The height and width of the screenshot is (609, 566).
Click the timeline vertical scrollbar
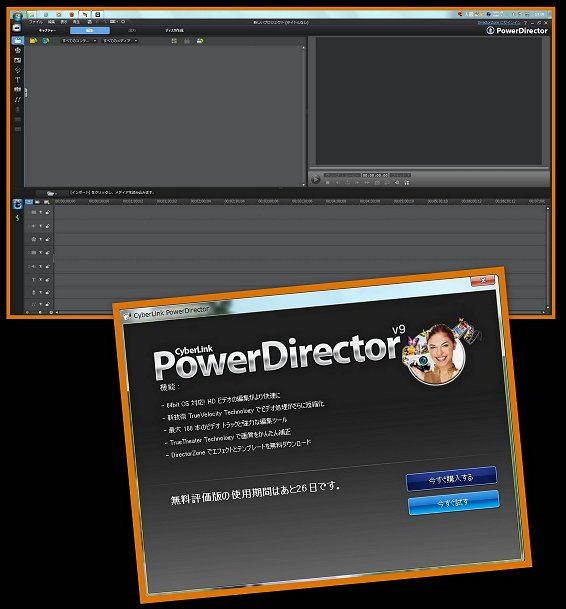pos(548,259)
